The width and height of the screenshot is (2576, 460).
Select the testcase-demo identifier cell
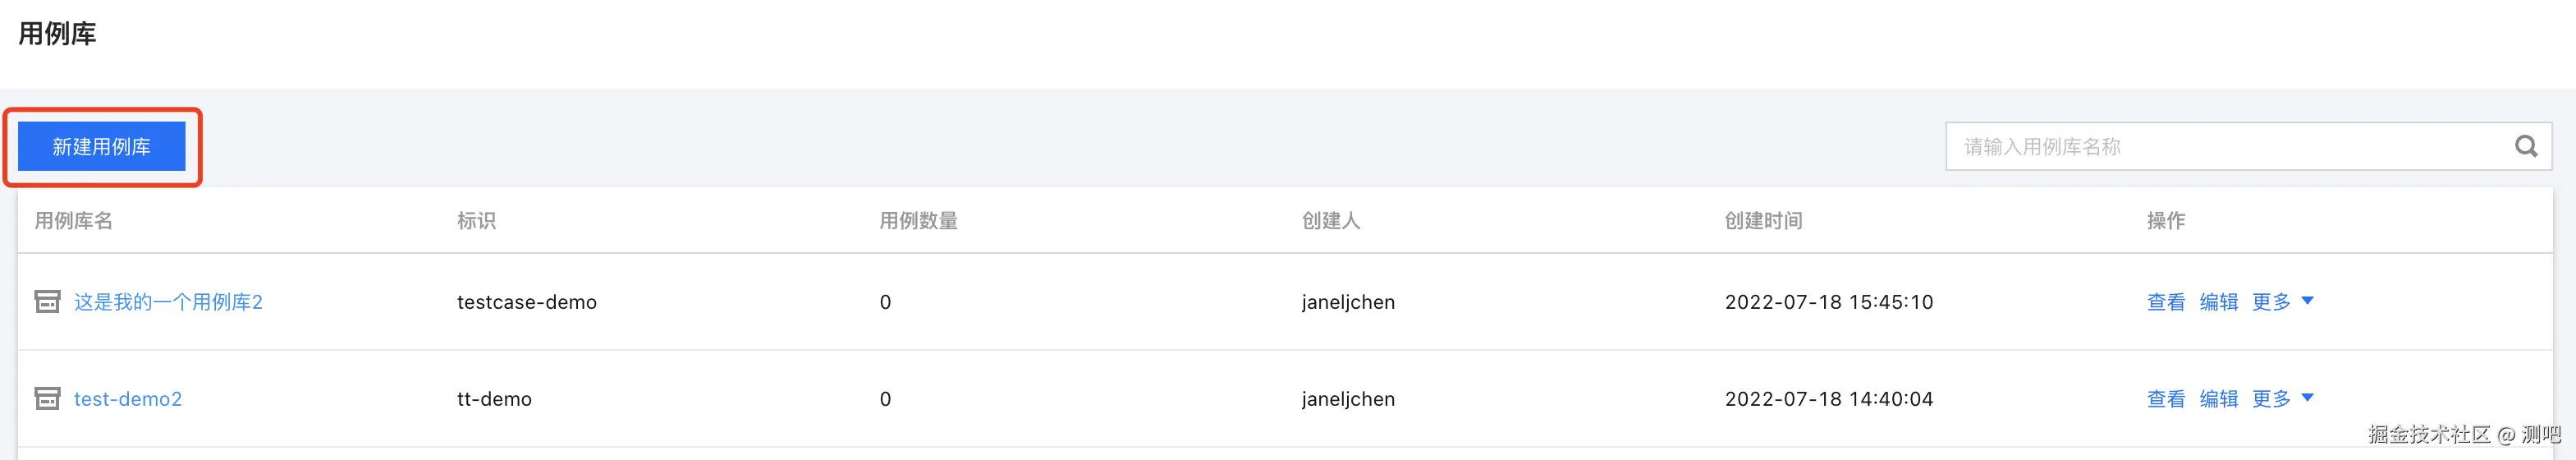click(x=526, y=302)
